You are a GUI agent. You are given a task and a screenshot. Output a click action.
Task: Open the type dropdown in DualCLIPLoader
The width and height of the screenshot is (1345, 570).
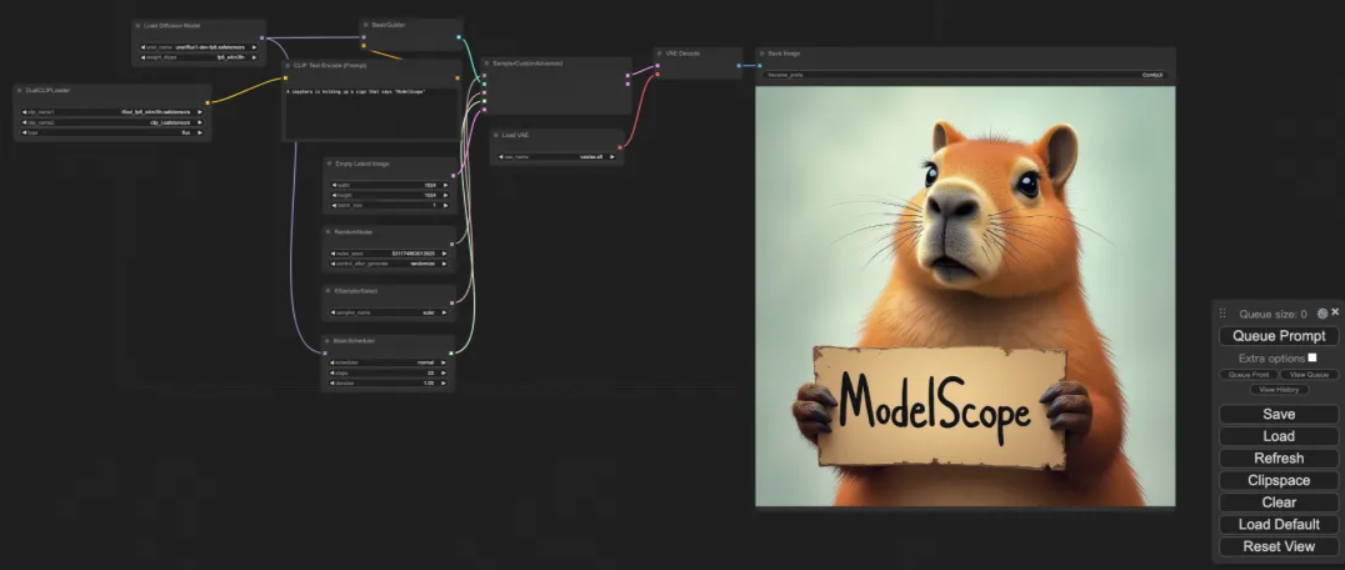(112, 132)
